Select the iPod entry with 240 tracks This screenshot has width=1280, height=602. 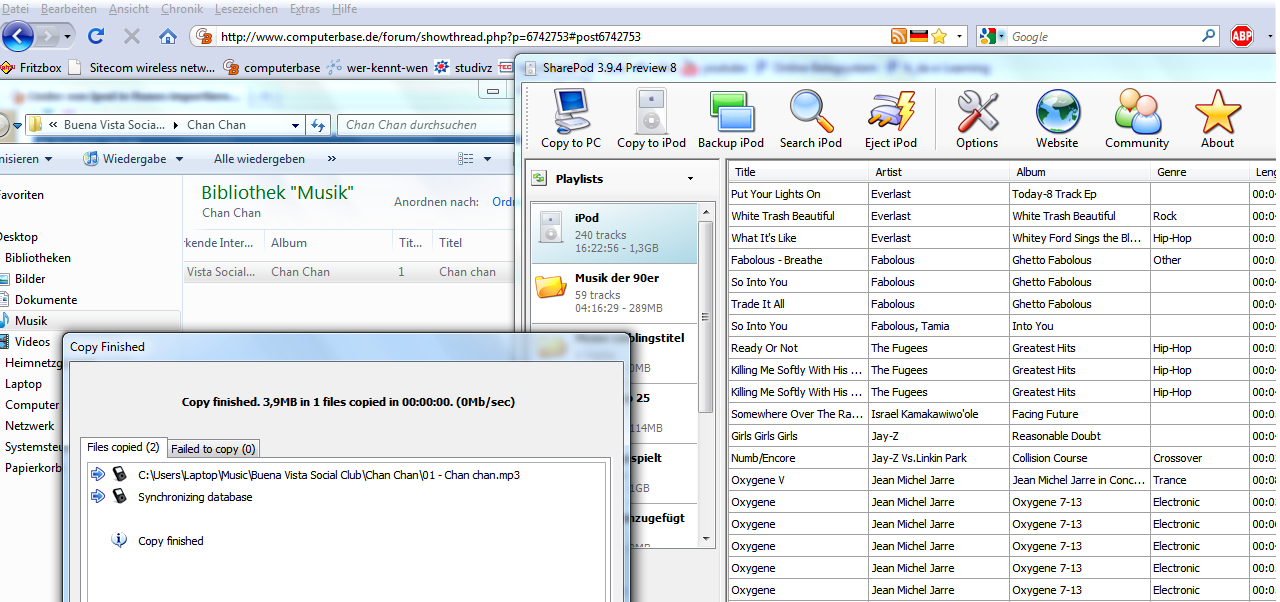(x=614, y=233)
